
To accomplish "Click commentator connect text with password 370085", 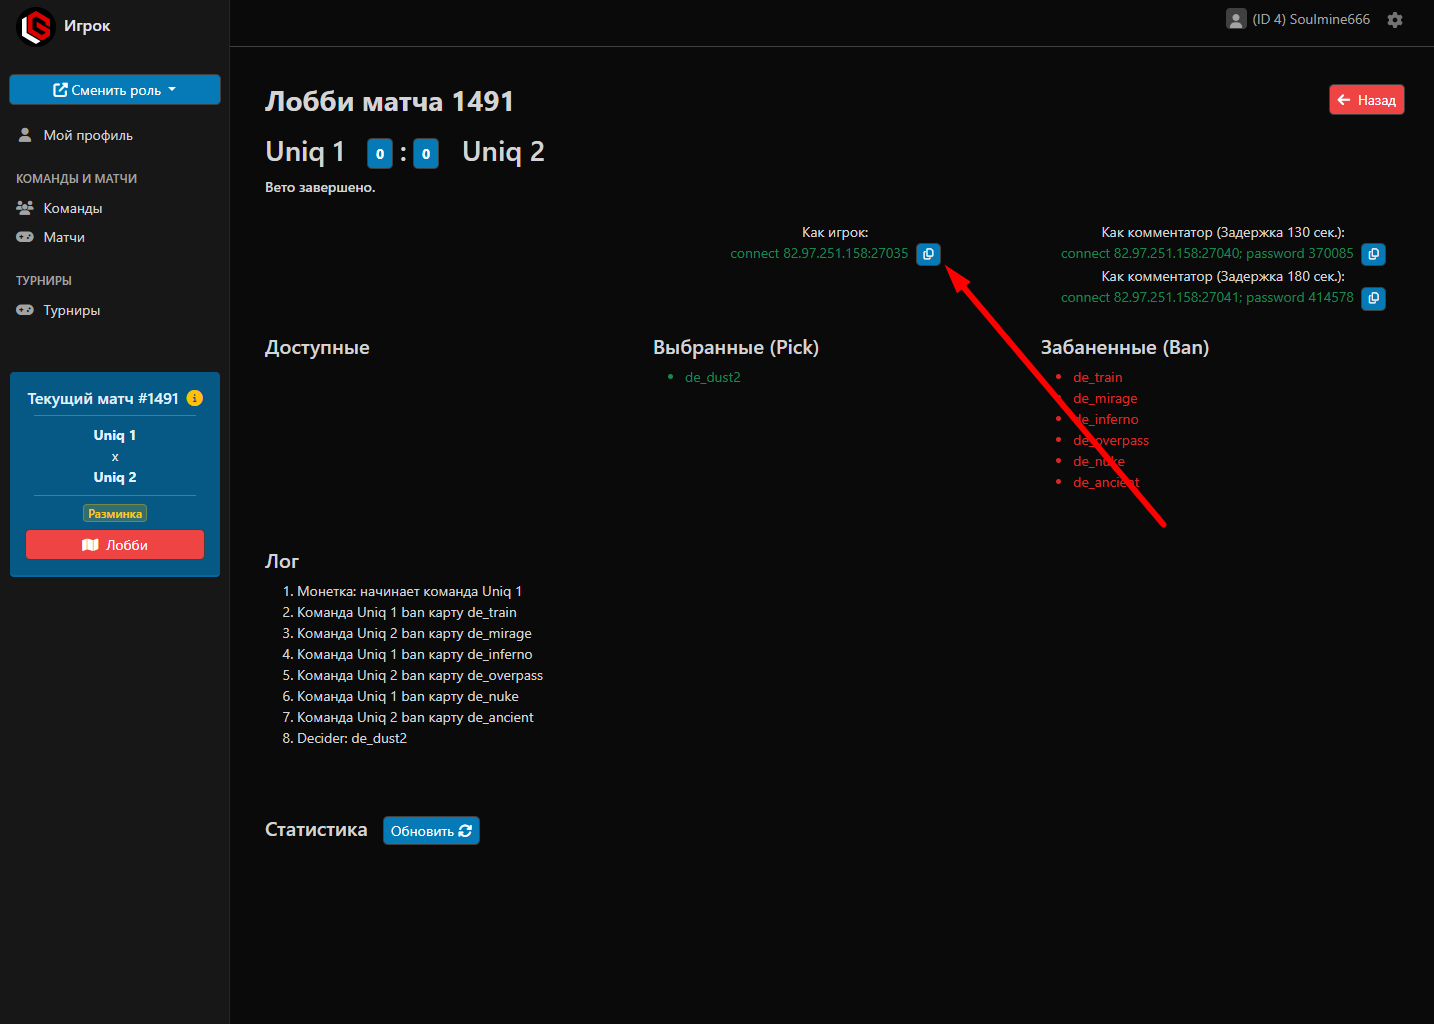I will [1206, 254].
